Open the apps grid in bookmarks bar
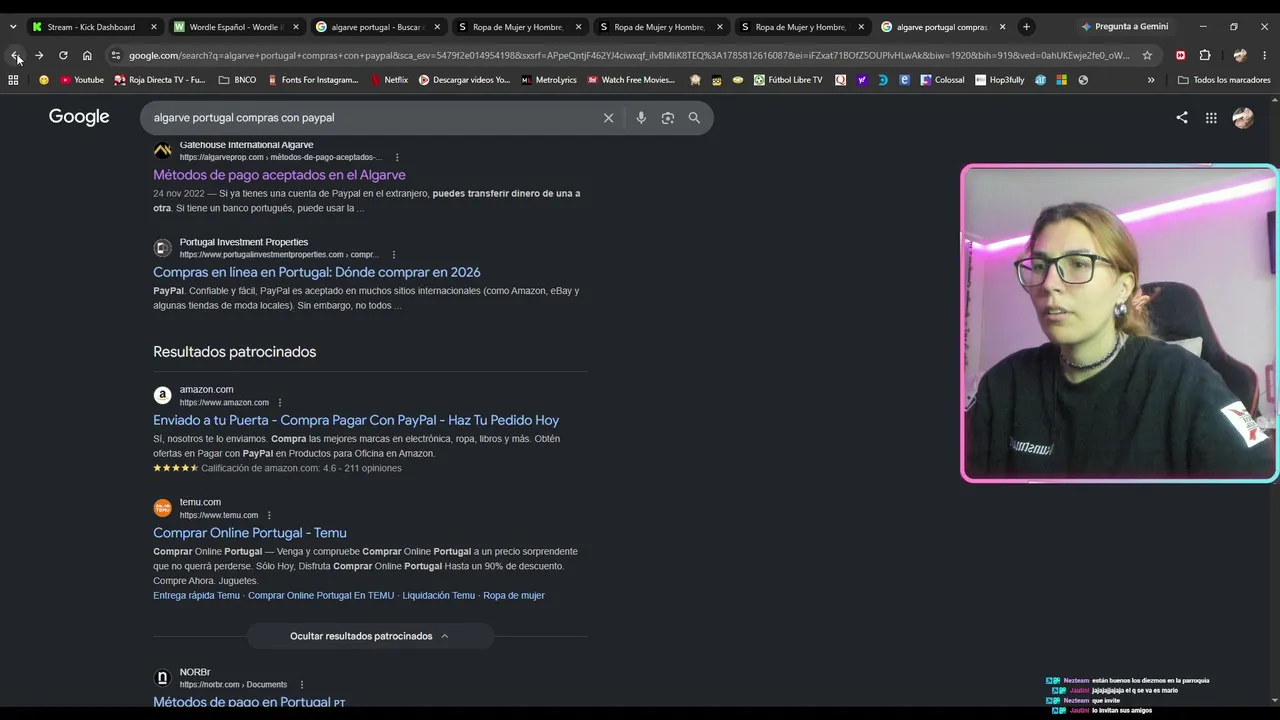The image size is (1280, 720). 13,80
